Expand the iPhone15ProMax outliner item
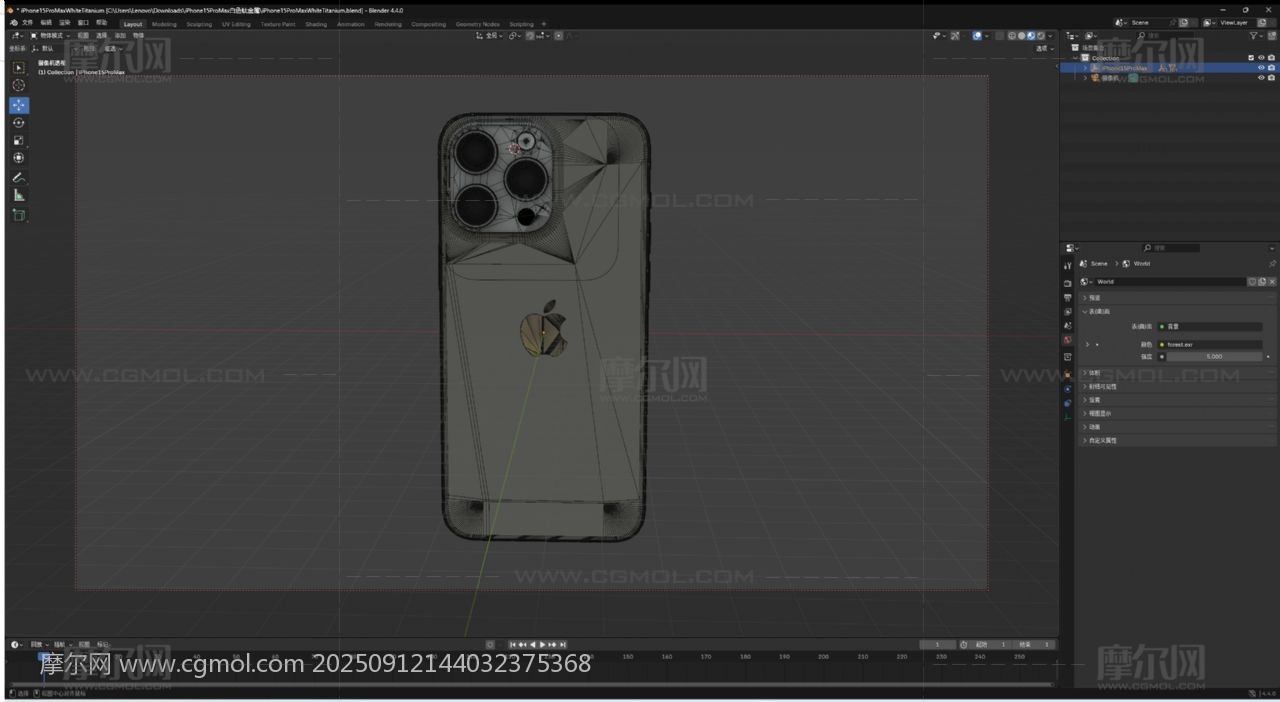 pyautogui.click(x=1085, y=68)
